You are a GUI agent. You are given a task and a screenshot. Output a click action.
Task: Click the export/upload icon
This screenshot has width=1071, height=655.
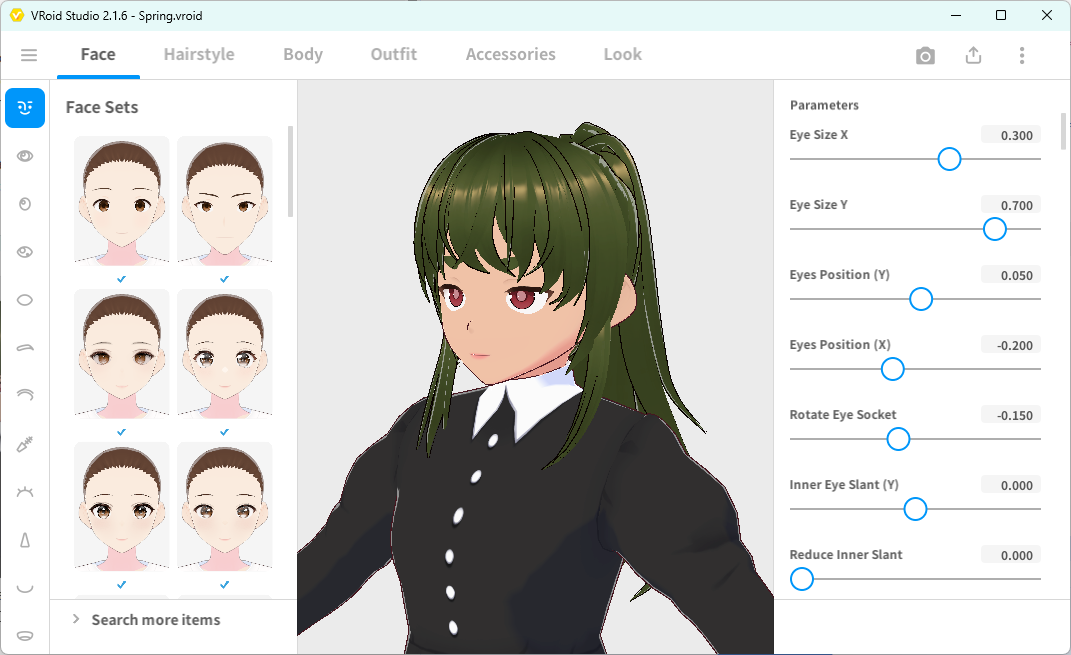coord(973,55)
